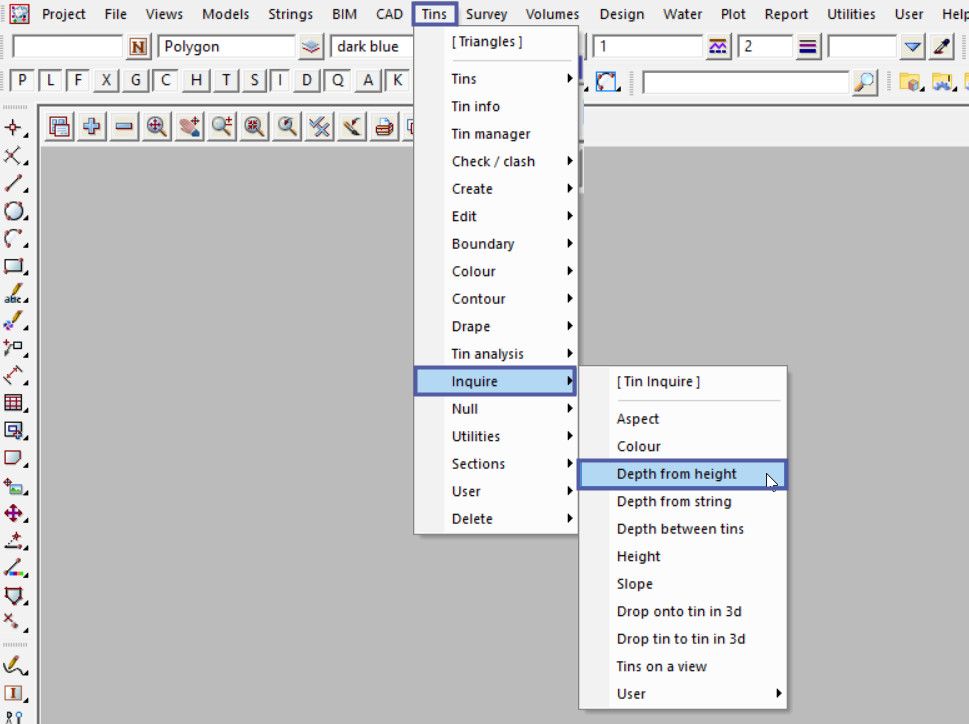The height and width of the screenshot is (724, 969).
Task: Click the magnifier search icon
Action: click(x=865, y=82)
